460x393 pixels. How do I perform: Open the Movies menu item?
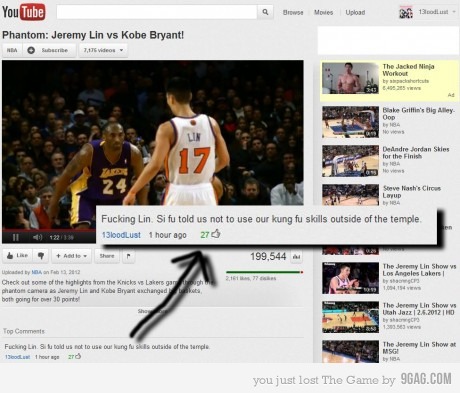[323, 12]
